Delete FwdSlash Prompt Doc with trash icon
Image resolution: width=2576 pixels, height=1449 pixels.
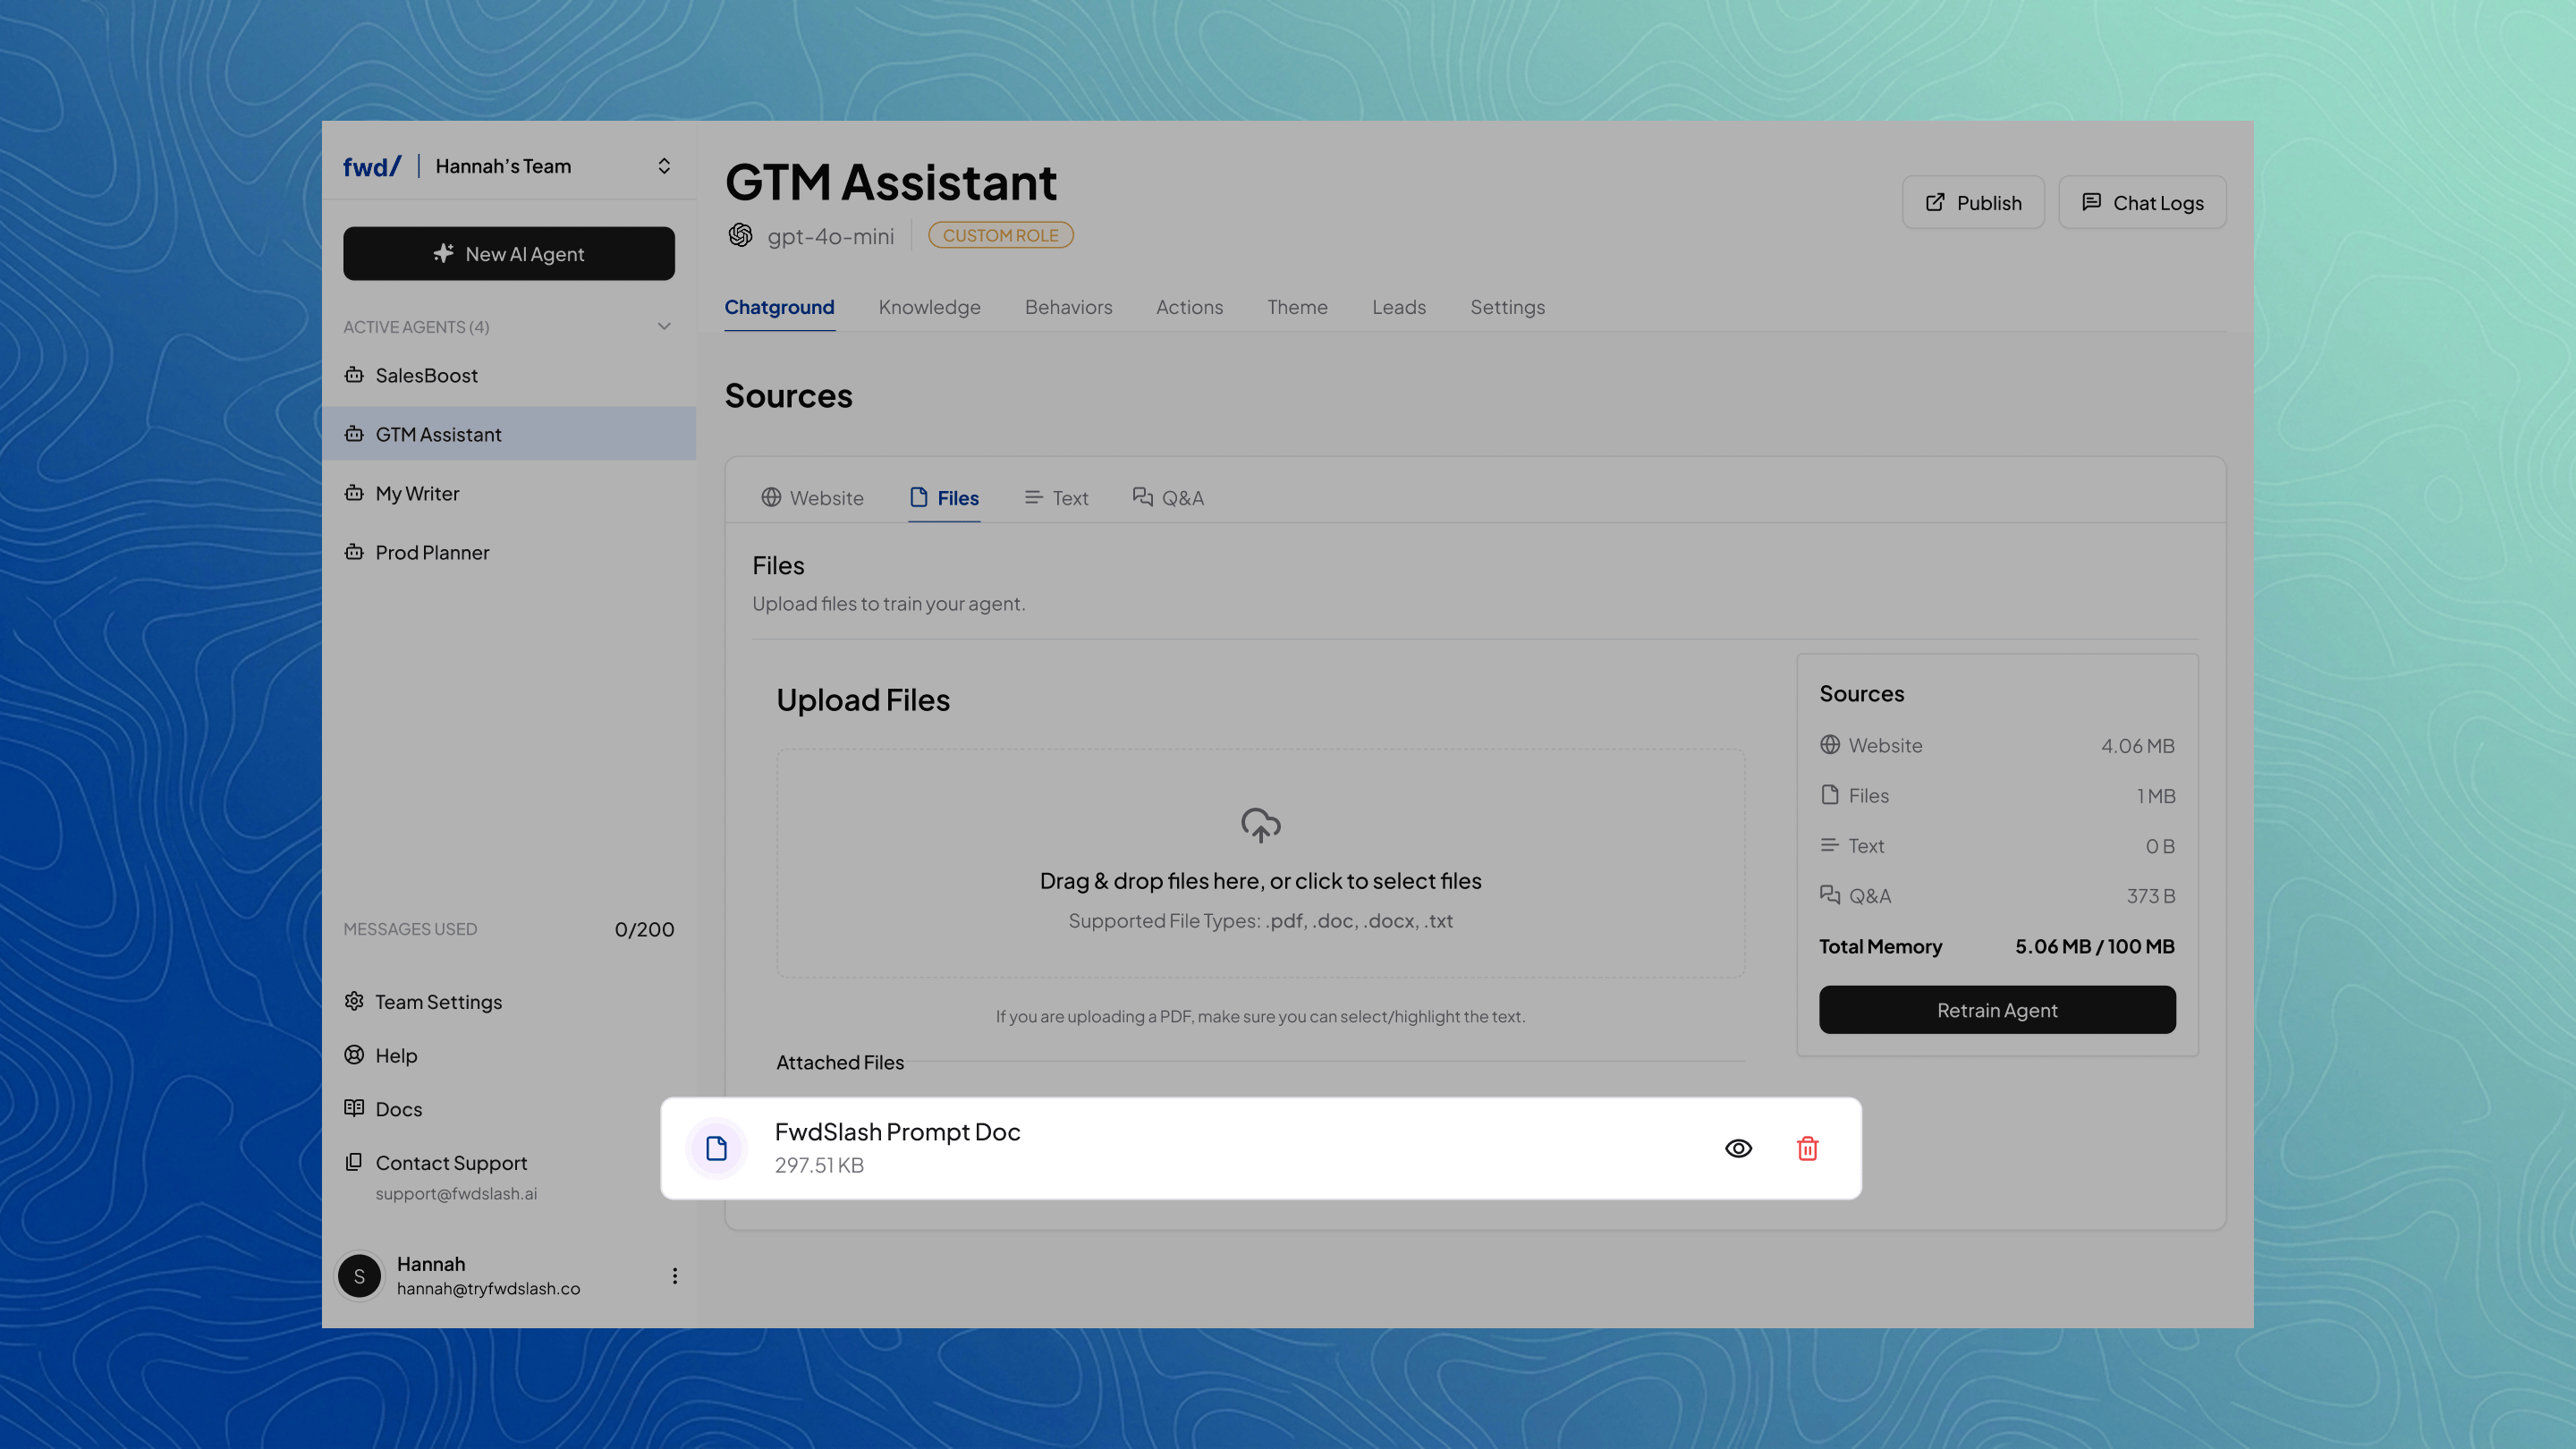point(1808,1148)
